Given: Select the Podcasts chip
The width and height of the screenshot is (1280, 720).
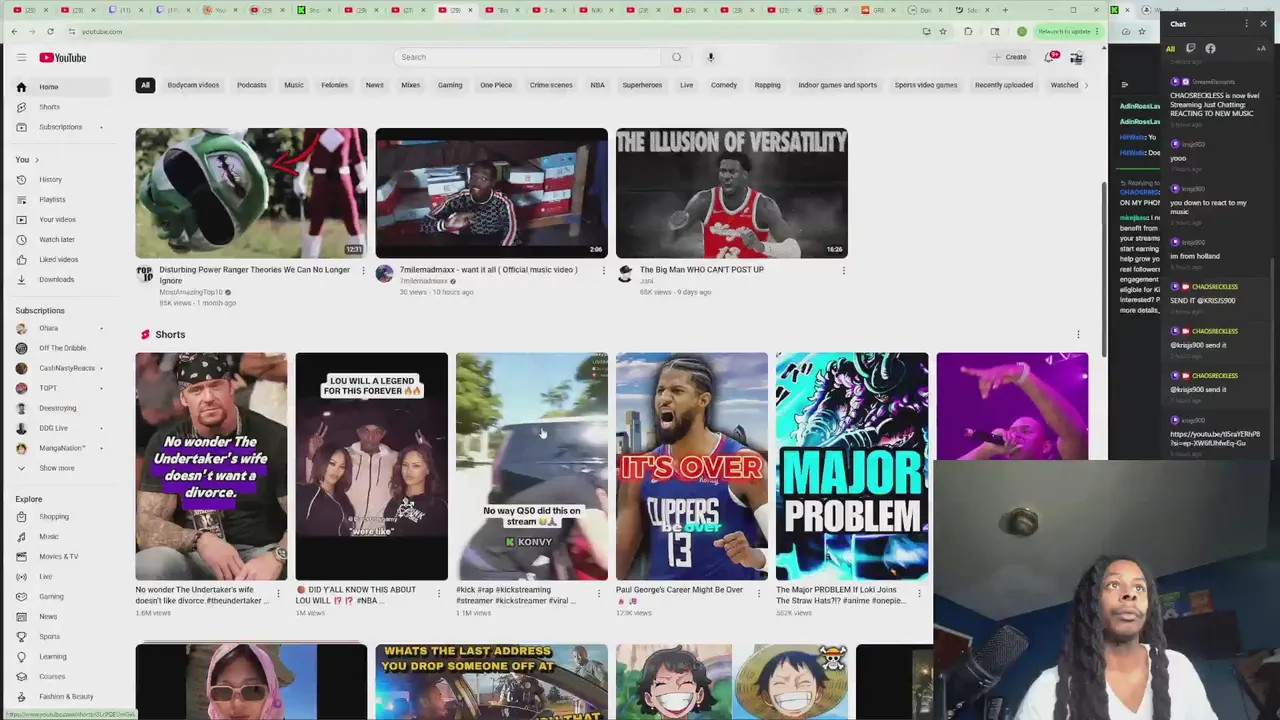Looking at the screenshot, I should tap(252, 85).
